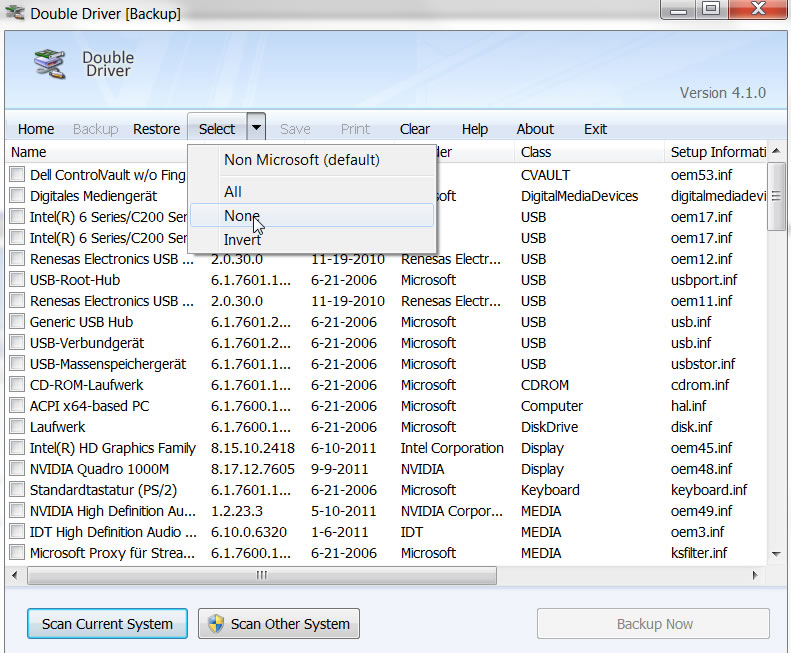
Task: Click the 5-10-2011 date cell
Action: [344, 511]
